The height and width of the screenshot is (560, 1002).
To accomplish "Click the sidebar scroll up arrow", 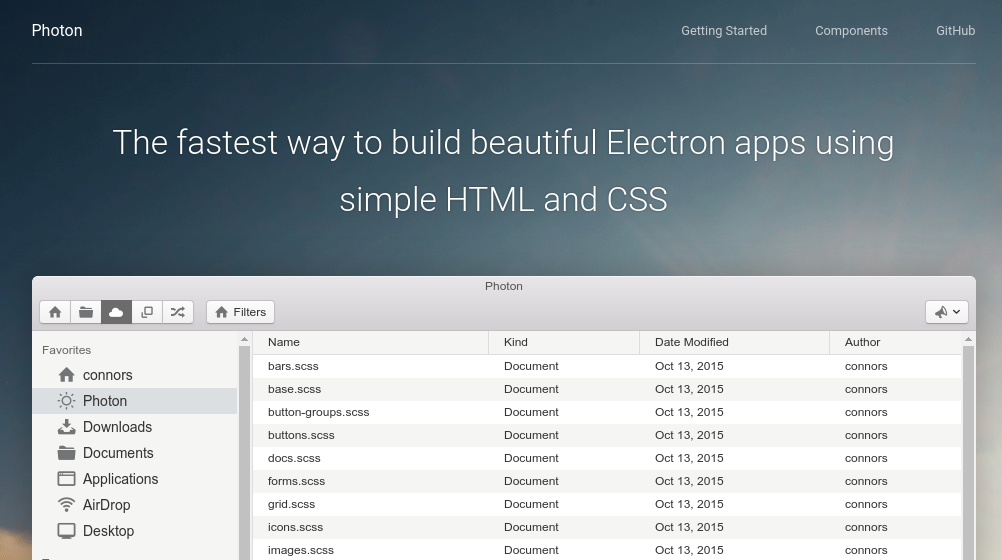I will click(x=244, y=339).
